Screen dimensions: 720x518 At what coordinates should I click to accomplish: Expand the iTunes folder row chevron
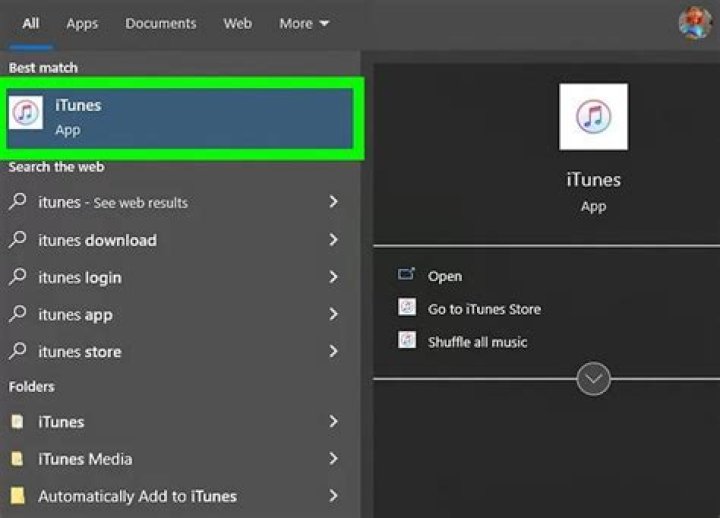tap(334, 421)
